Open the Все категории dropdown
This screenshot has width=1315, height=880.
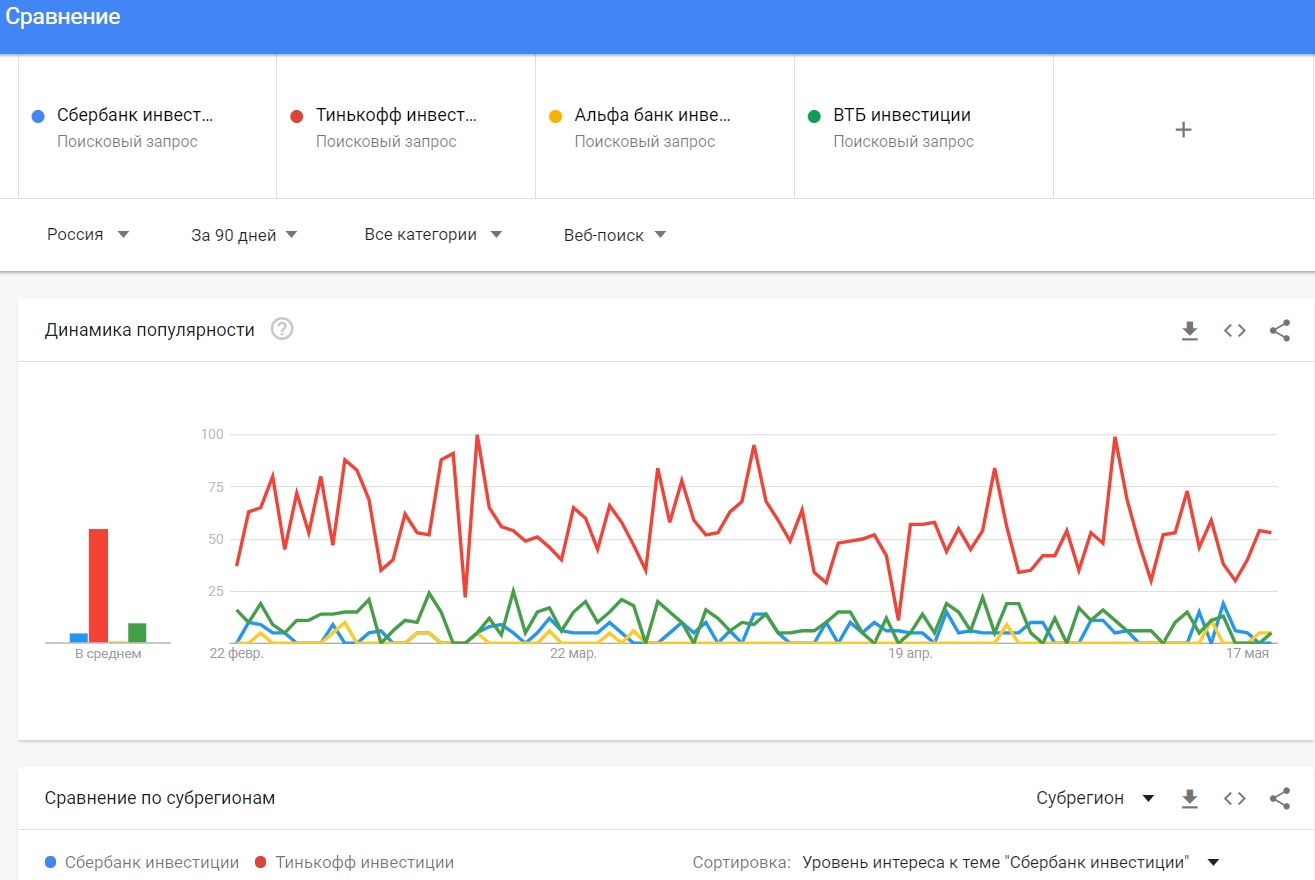tap(433, 235)
